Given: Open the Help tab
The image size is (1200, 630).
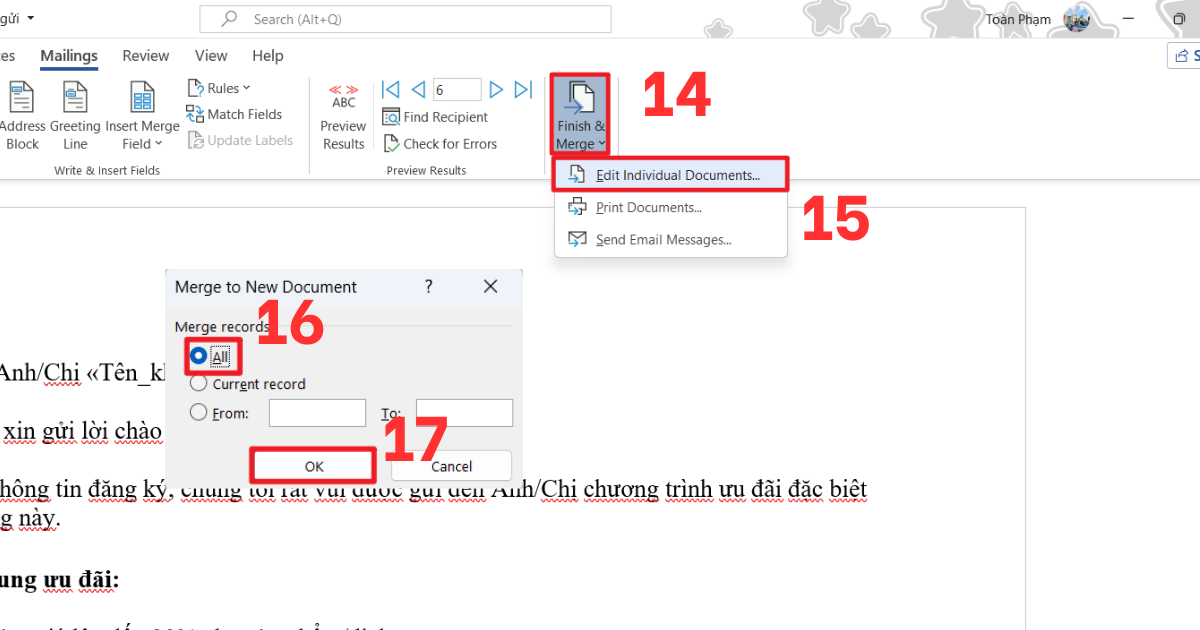Looking at the screenshot, I should pos(268,56).
